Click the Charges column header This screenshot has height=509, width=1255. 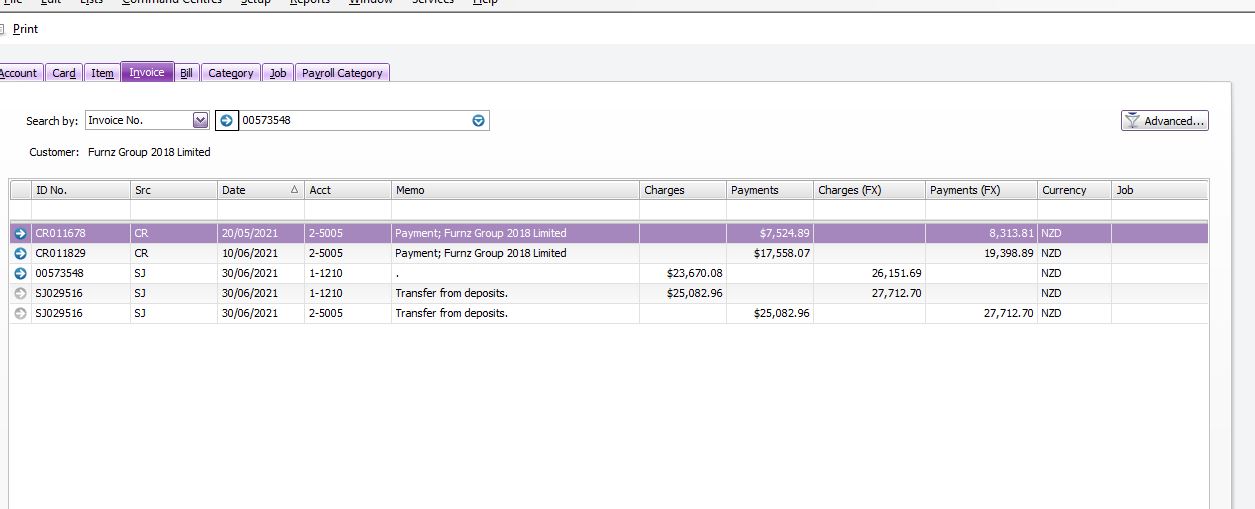pyautogui.click(x=682, y=190)
